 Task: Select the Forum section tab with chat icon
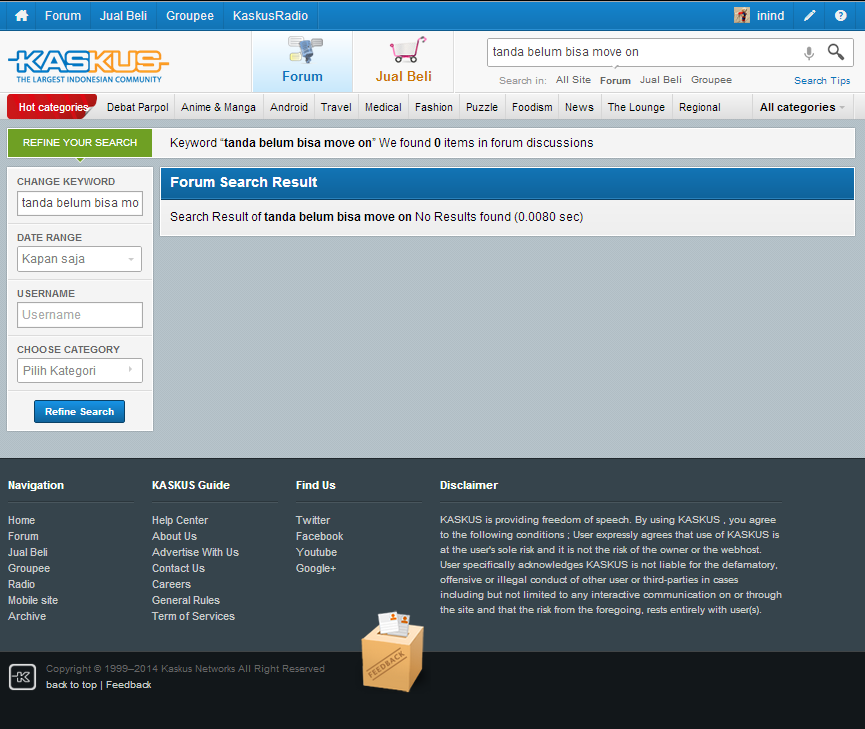(x=302, y=61)
